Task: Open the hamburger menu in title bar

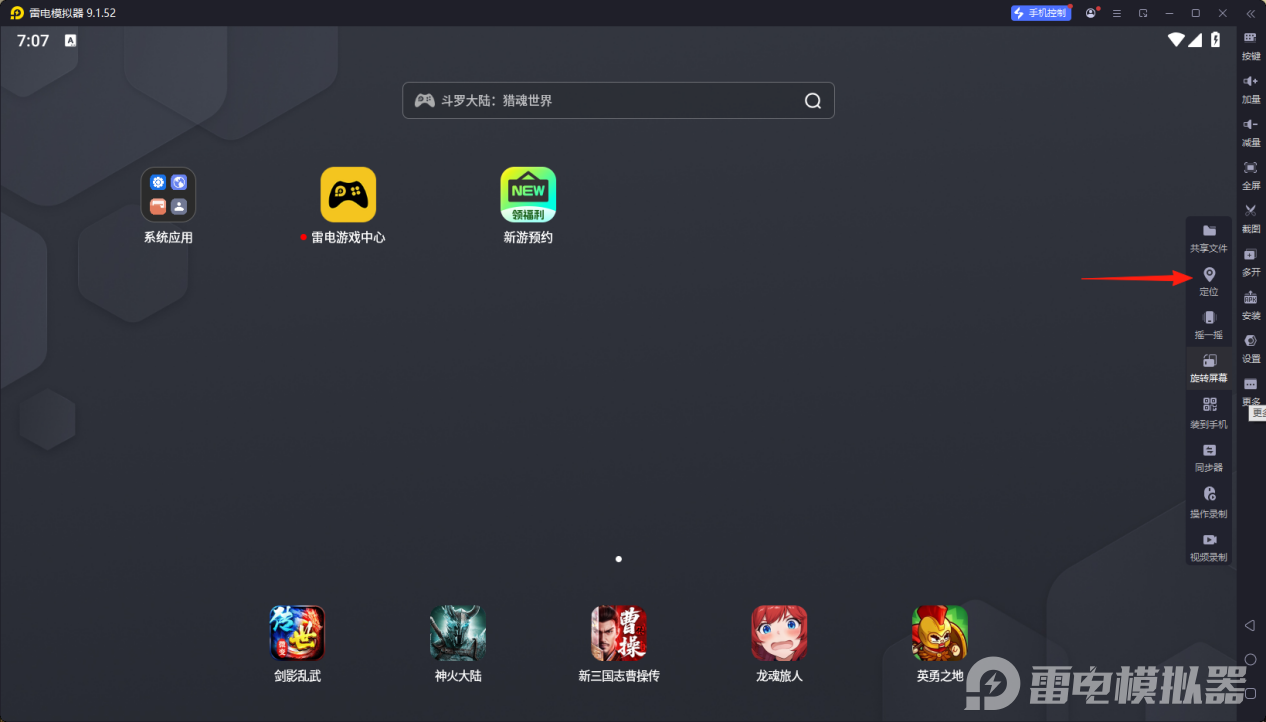Action: click(x=1115, y=13)
